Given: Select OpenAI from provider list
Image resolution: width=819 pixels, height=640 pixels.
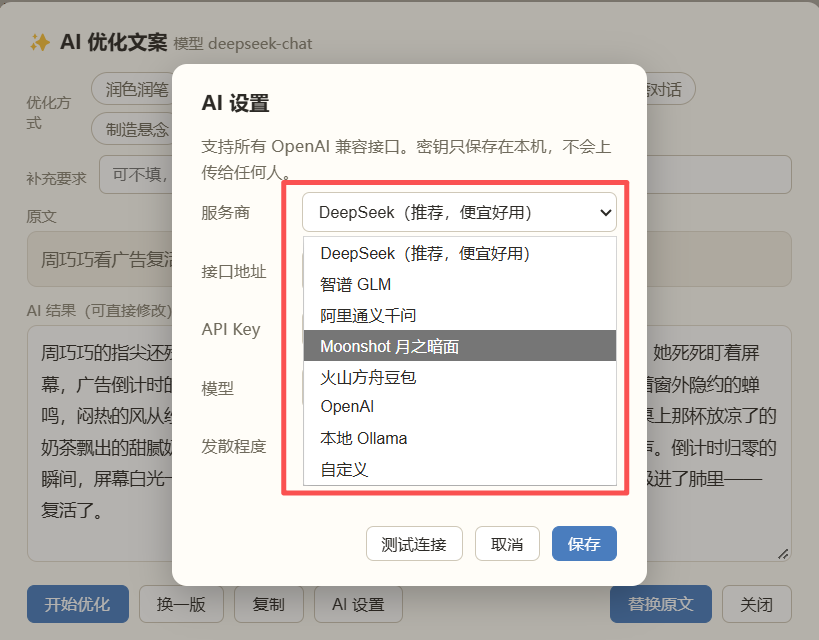Looking at the screenshot, I should click(460, 406).
